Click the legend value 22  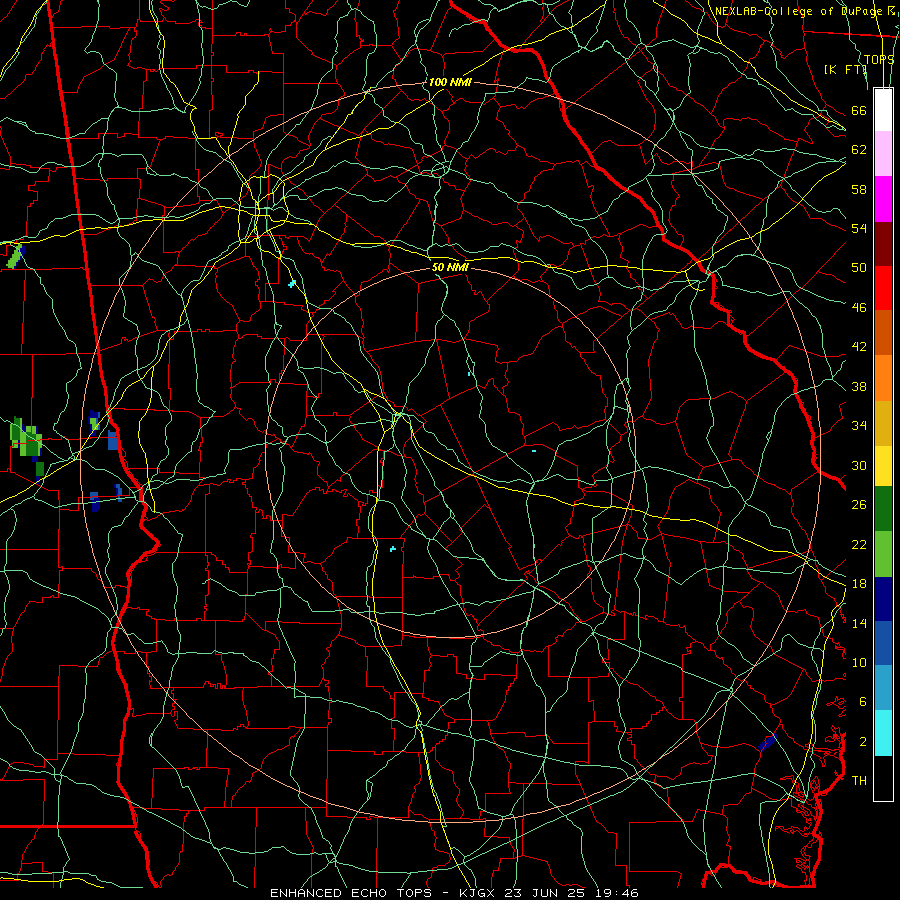tap(859, 544)
